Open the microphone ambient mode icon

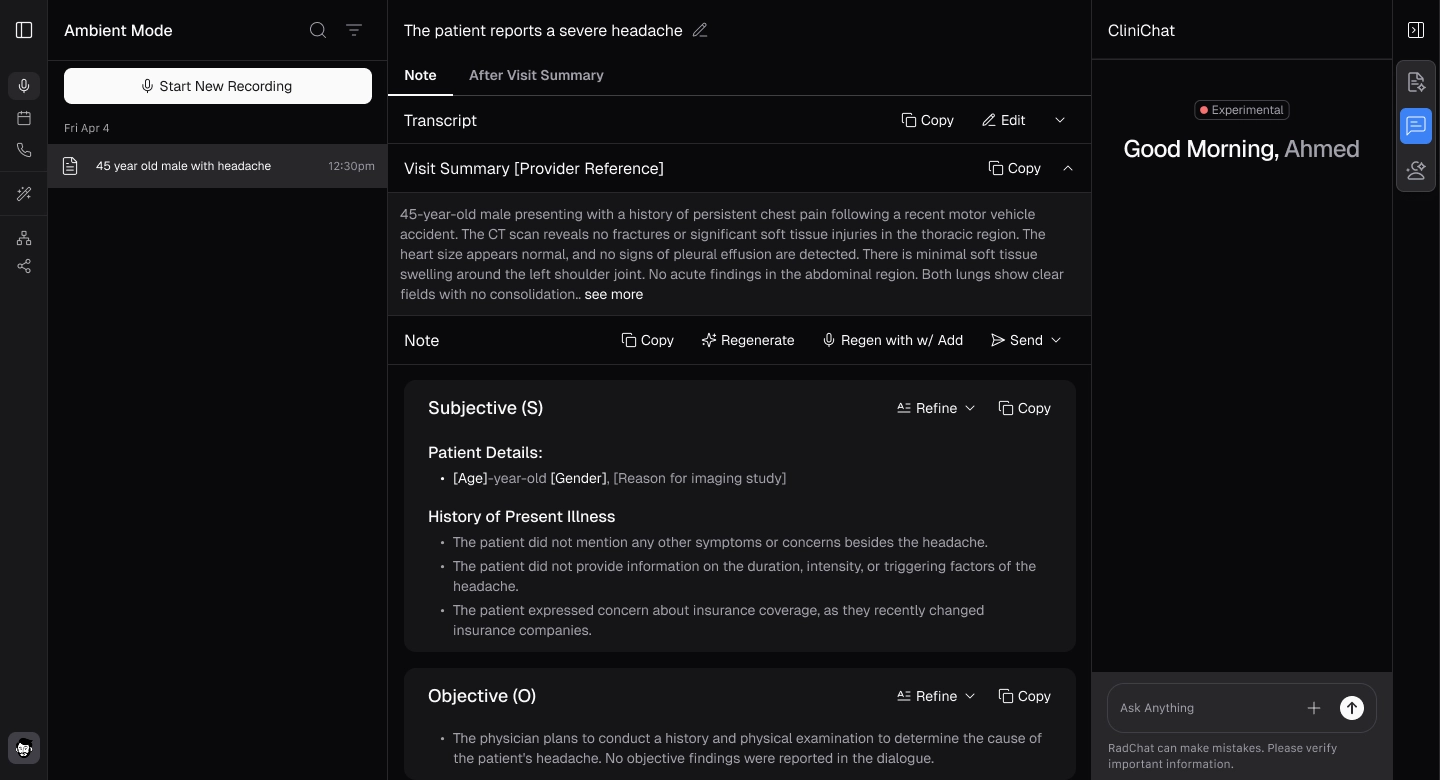[x=24, y=86]
